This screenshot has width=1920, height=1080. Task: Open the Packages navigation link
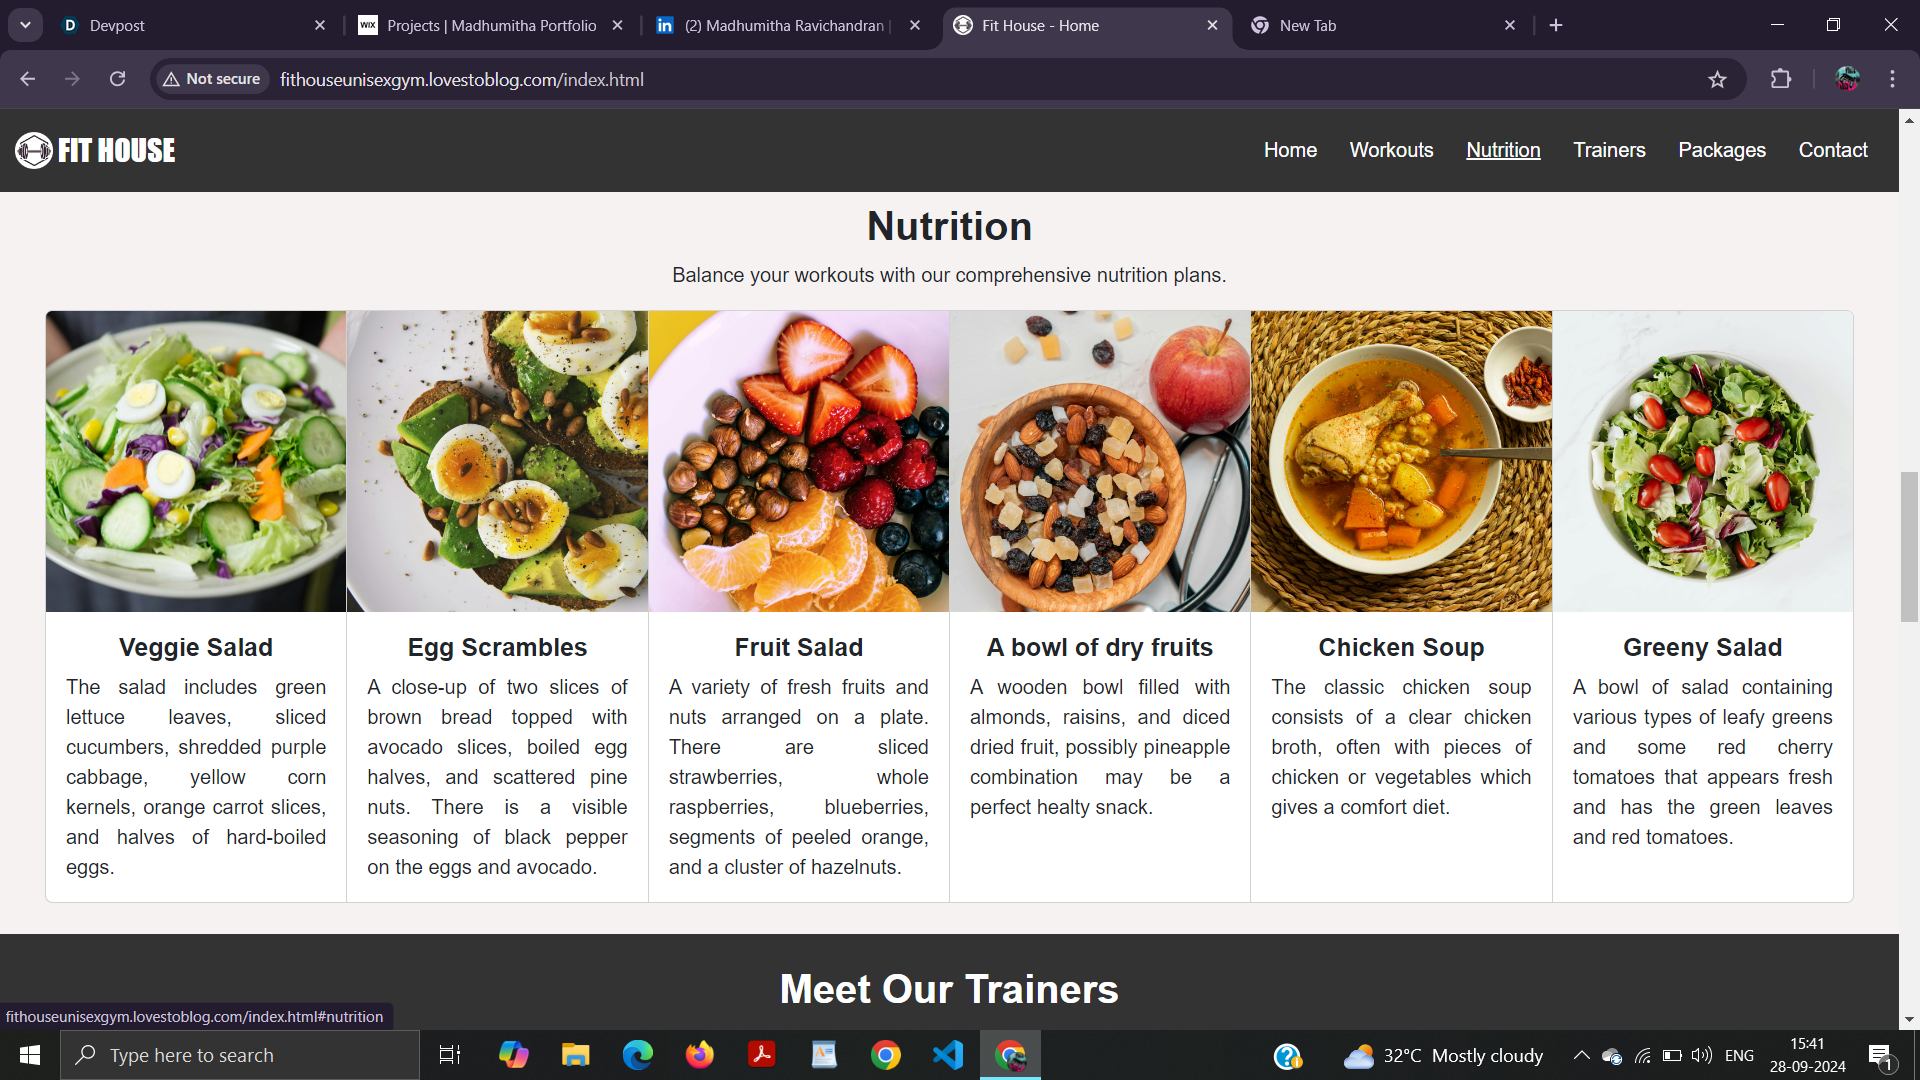click(x=1722, y=150)
